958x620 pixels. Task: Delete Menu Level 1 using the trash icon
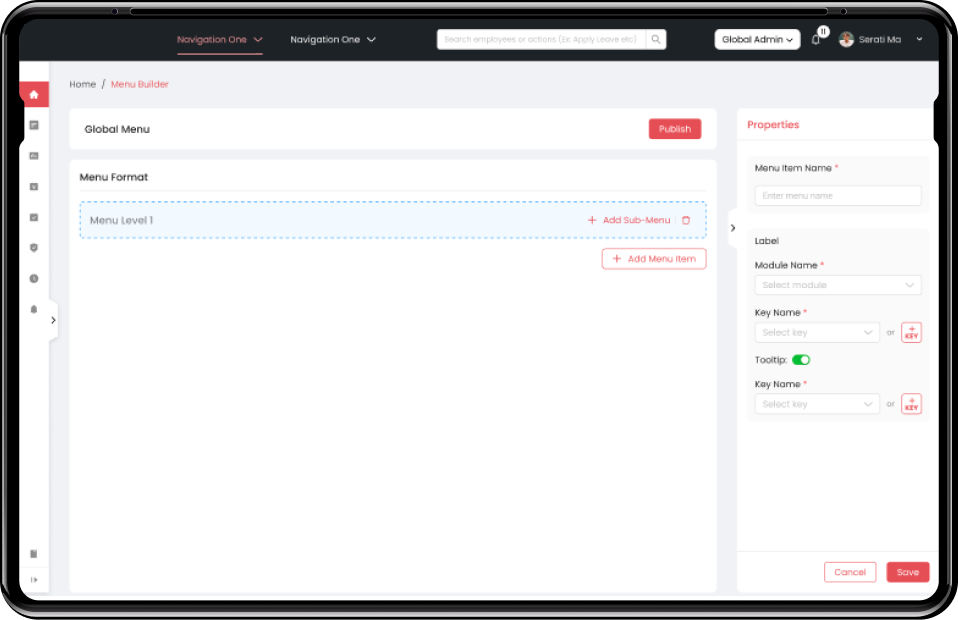tap(686, 220)
